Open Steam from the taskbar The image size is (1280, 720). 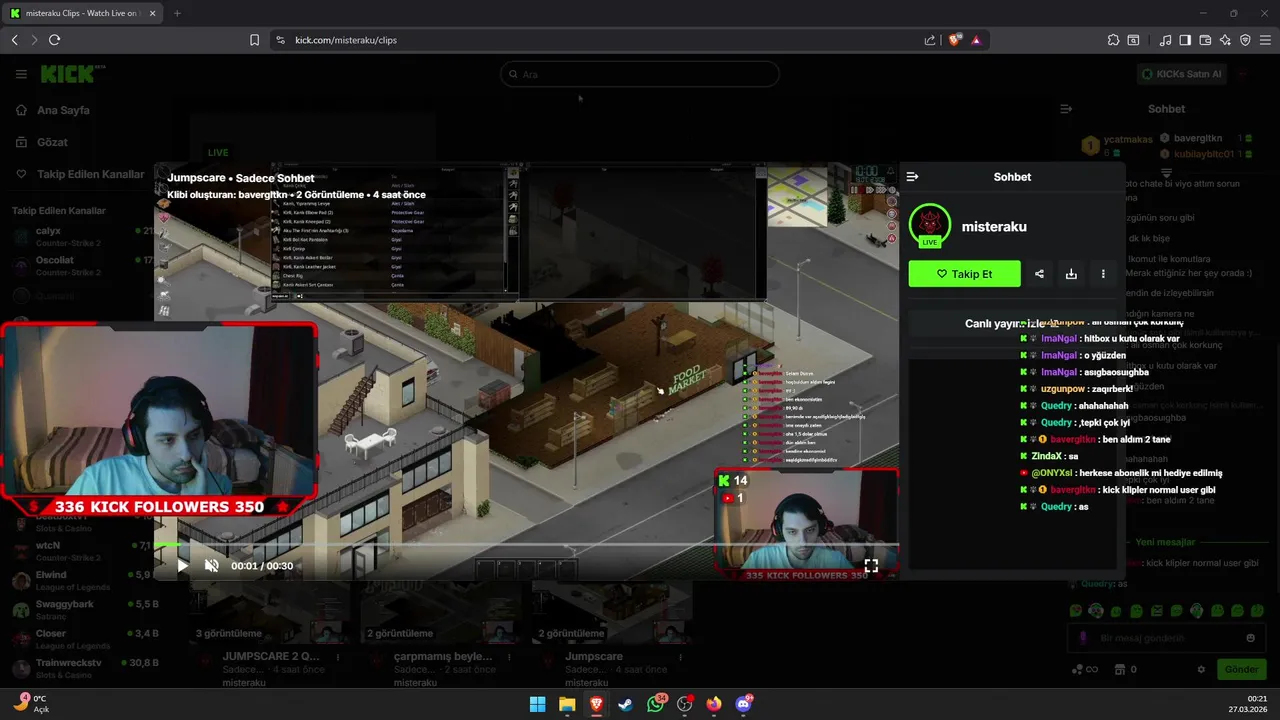625,704
